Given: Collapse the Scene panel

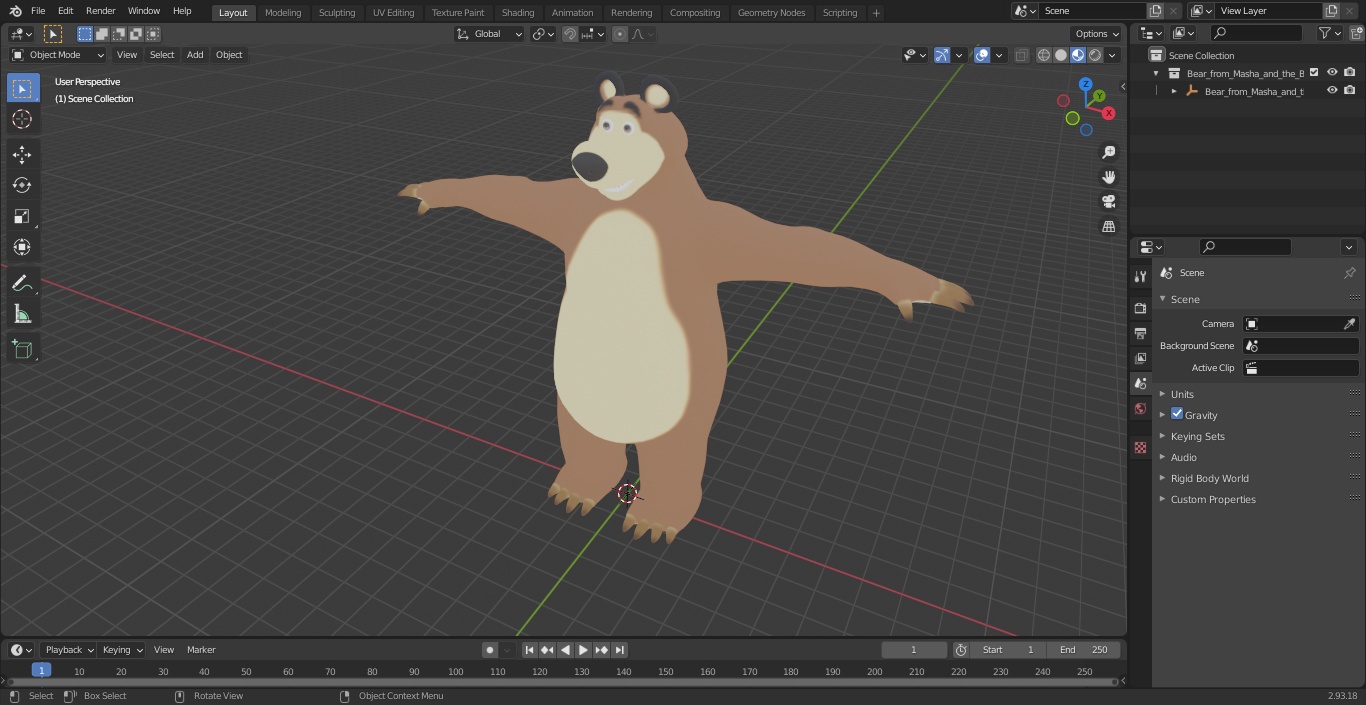Looking at the screenshot, I should pos(1185,299).
